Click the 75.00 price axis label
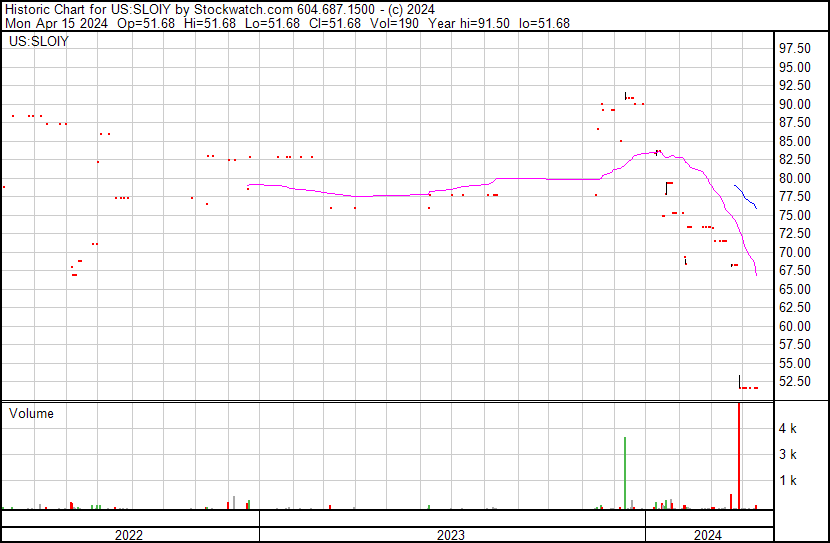The image size is (830, 543). [x=795, y=215]
